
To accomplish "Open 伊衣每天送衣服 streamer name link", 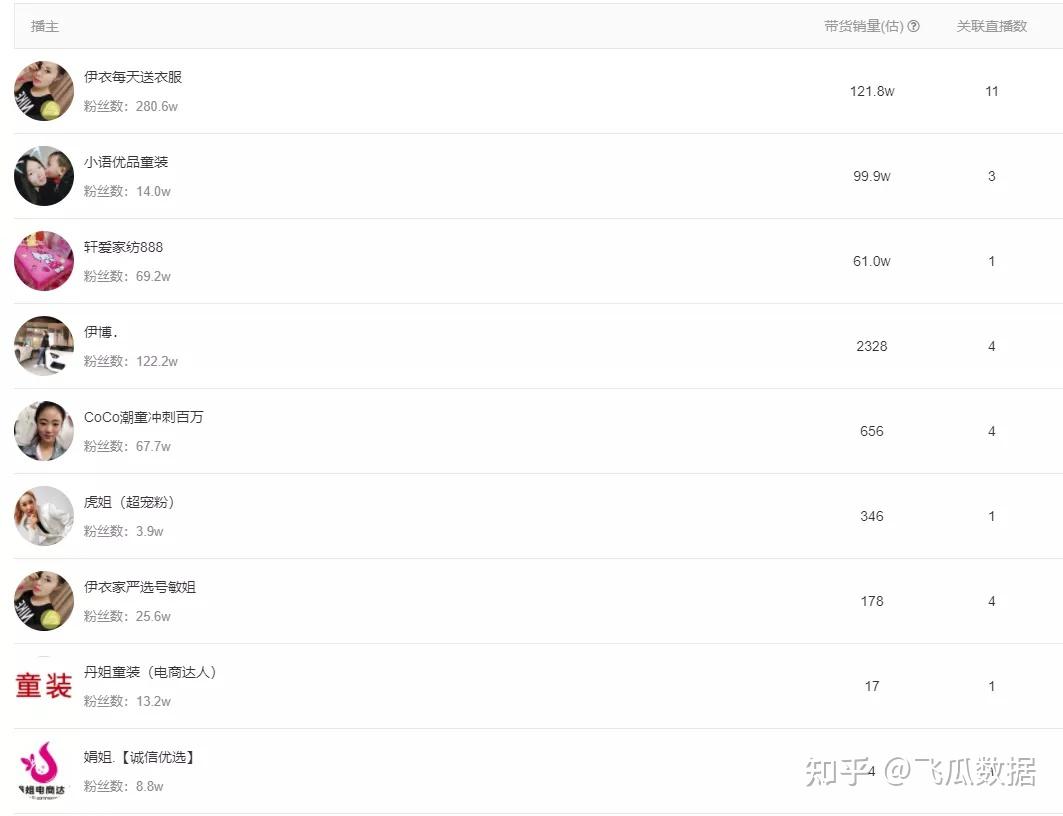I will [x=133, y=77].
